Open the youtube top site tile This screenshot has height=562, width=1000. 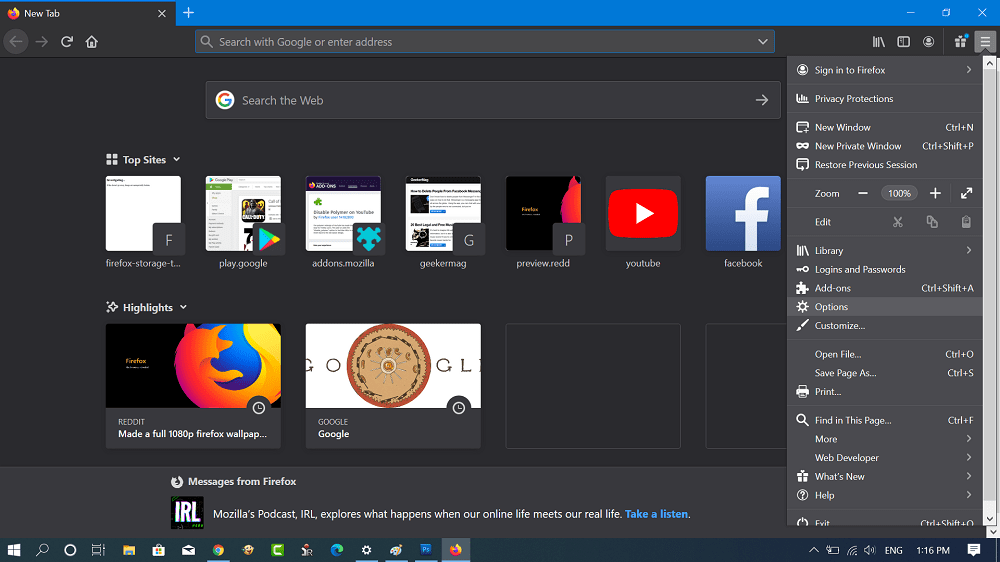click(643, 214)
